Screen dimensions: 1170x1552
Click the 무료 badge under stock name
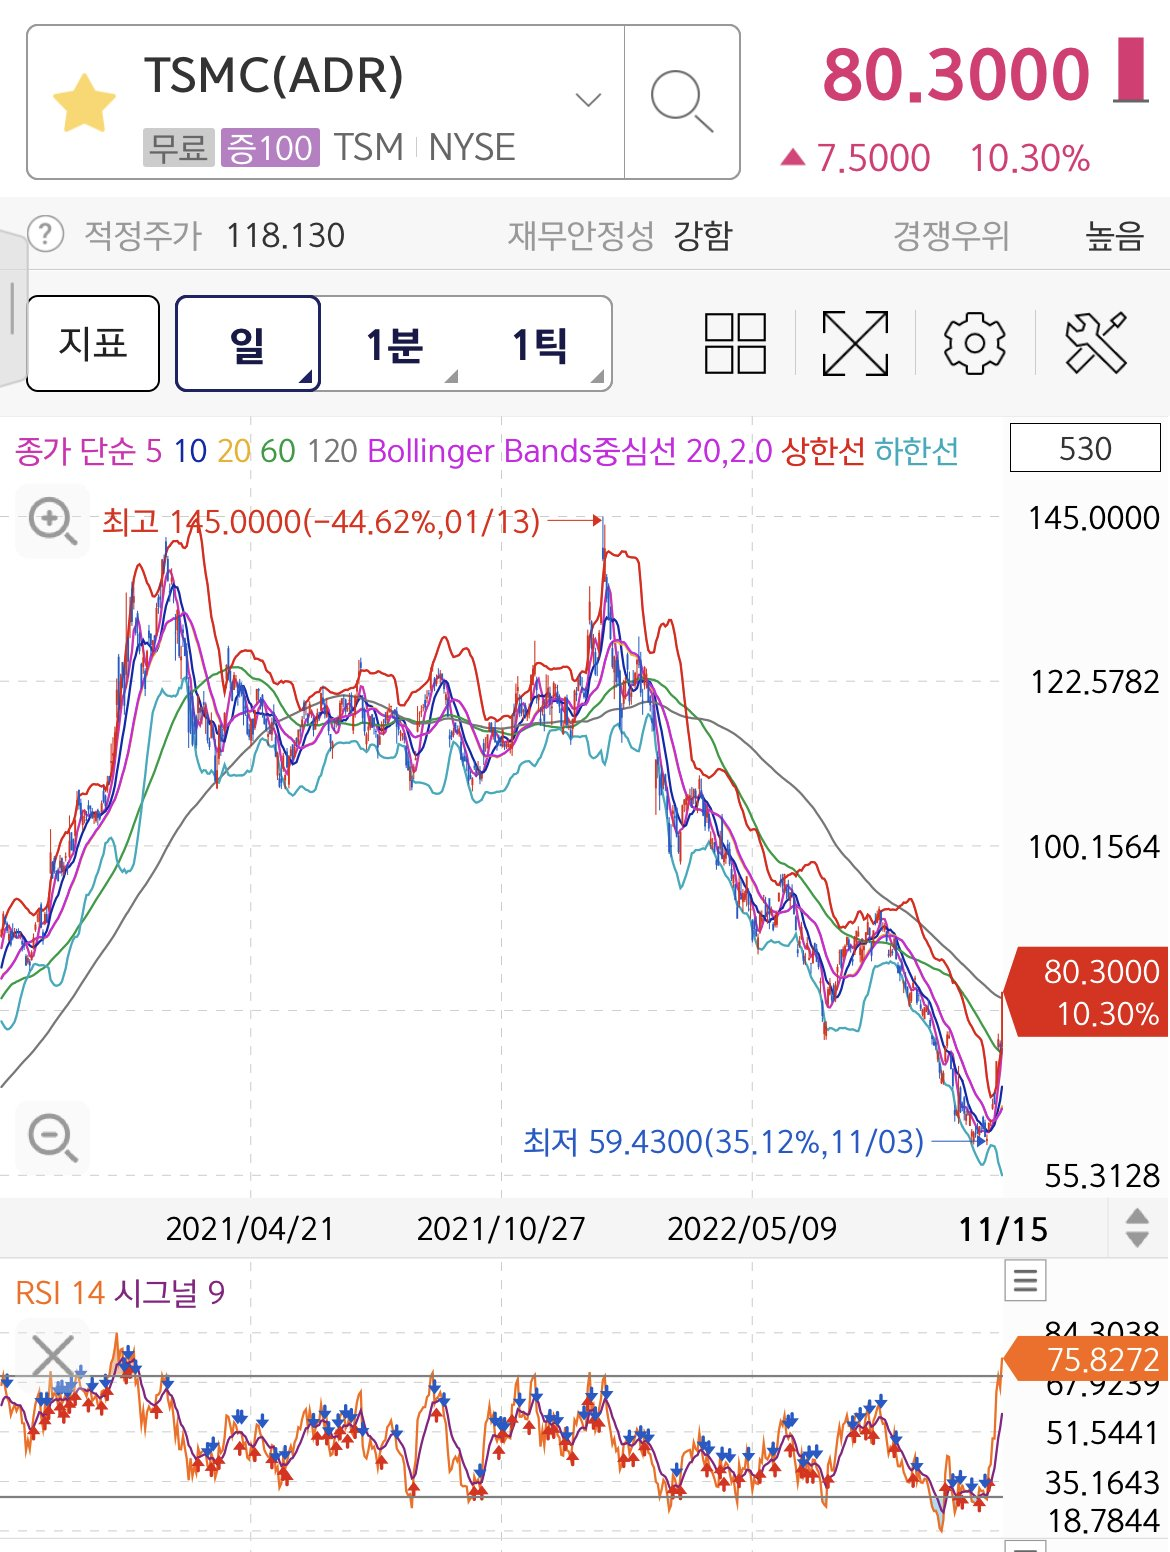coord(178,148)
